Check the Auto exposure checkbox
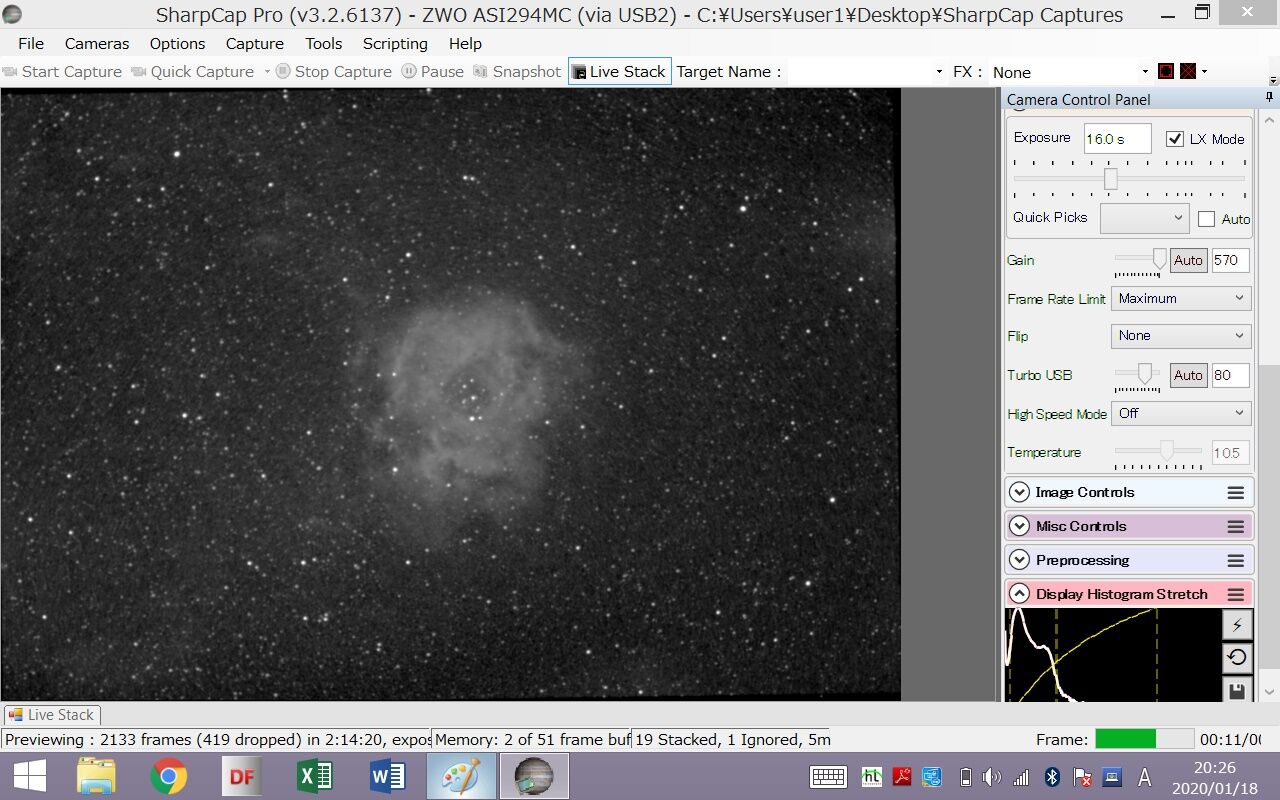 1207,219
